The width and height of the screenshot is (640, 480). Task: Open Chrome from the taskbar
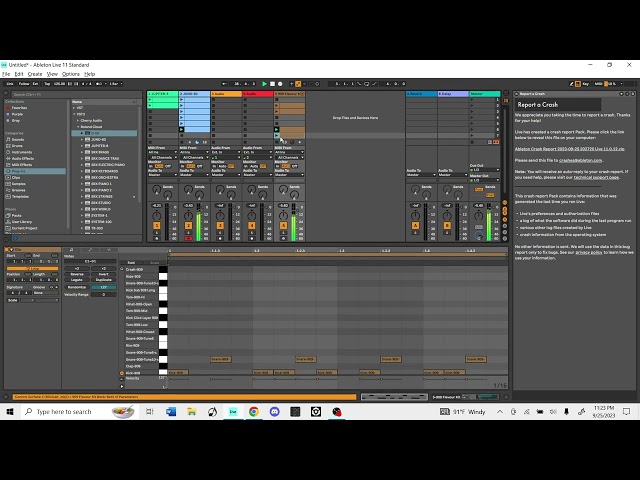(x=253, y=412)
